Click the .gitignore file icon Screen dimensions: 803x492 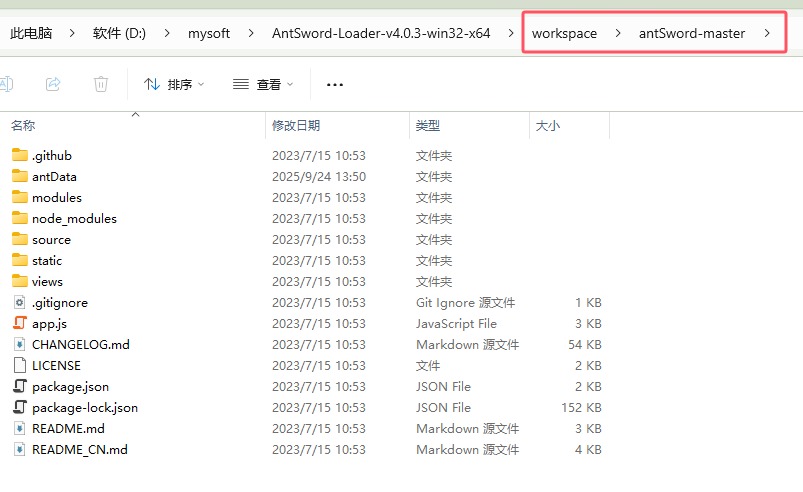[x=19, y=302]
